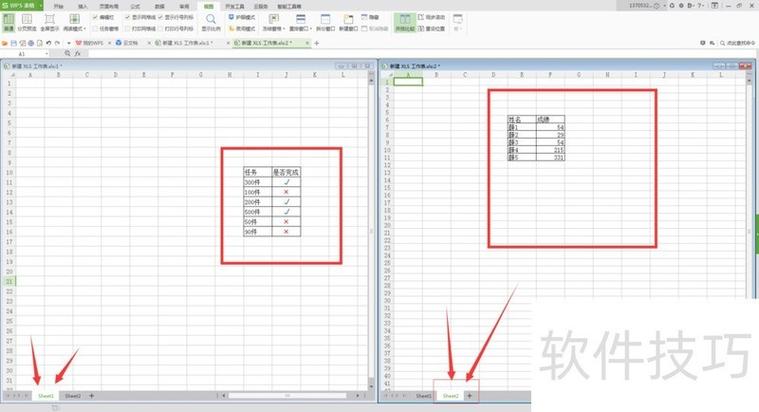759x412 pixels.
Task: Select Sheet2 tab in left workbook
Action: pos(73,396)
